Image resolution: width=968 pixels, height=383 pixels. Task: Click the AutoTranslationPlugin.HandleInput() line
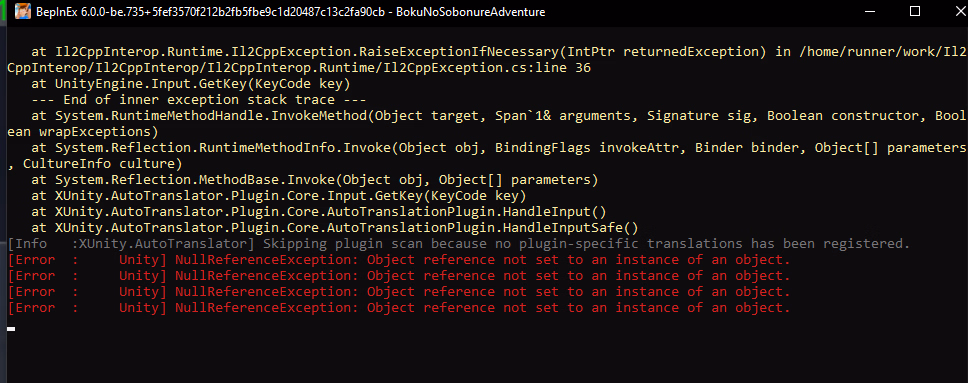tap(319, 213)
